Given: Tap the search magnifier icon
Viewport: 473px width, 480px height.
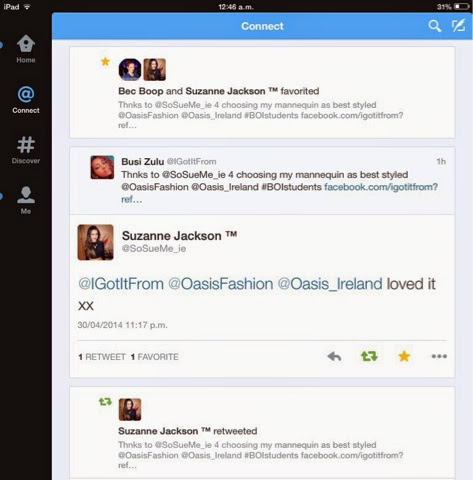Looking at the screenshot, I should coord(434,26).
